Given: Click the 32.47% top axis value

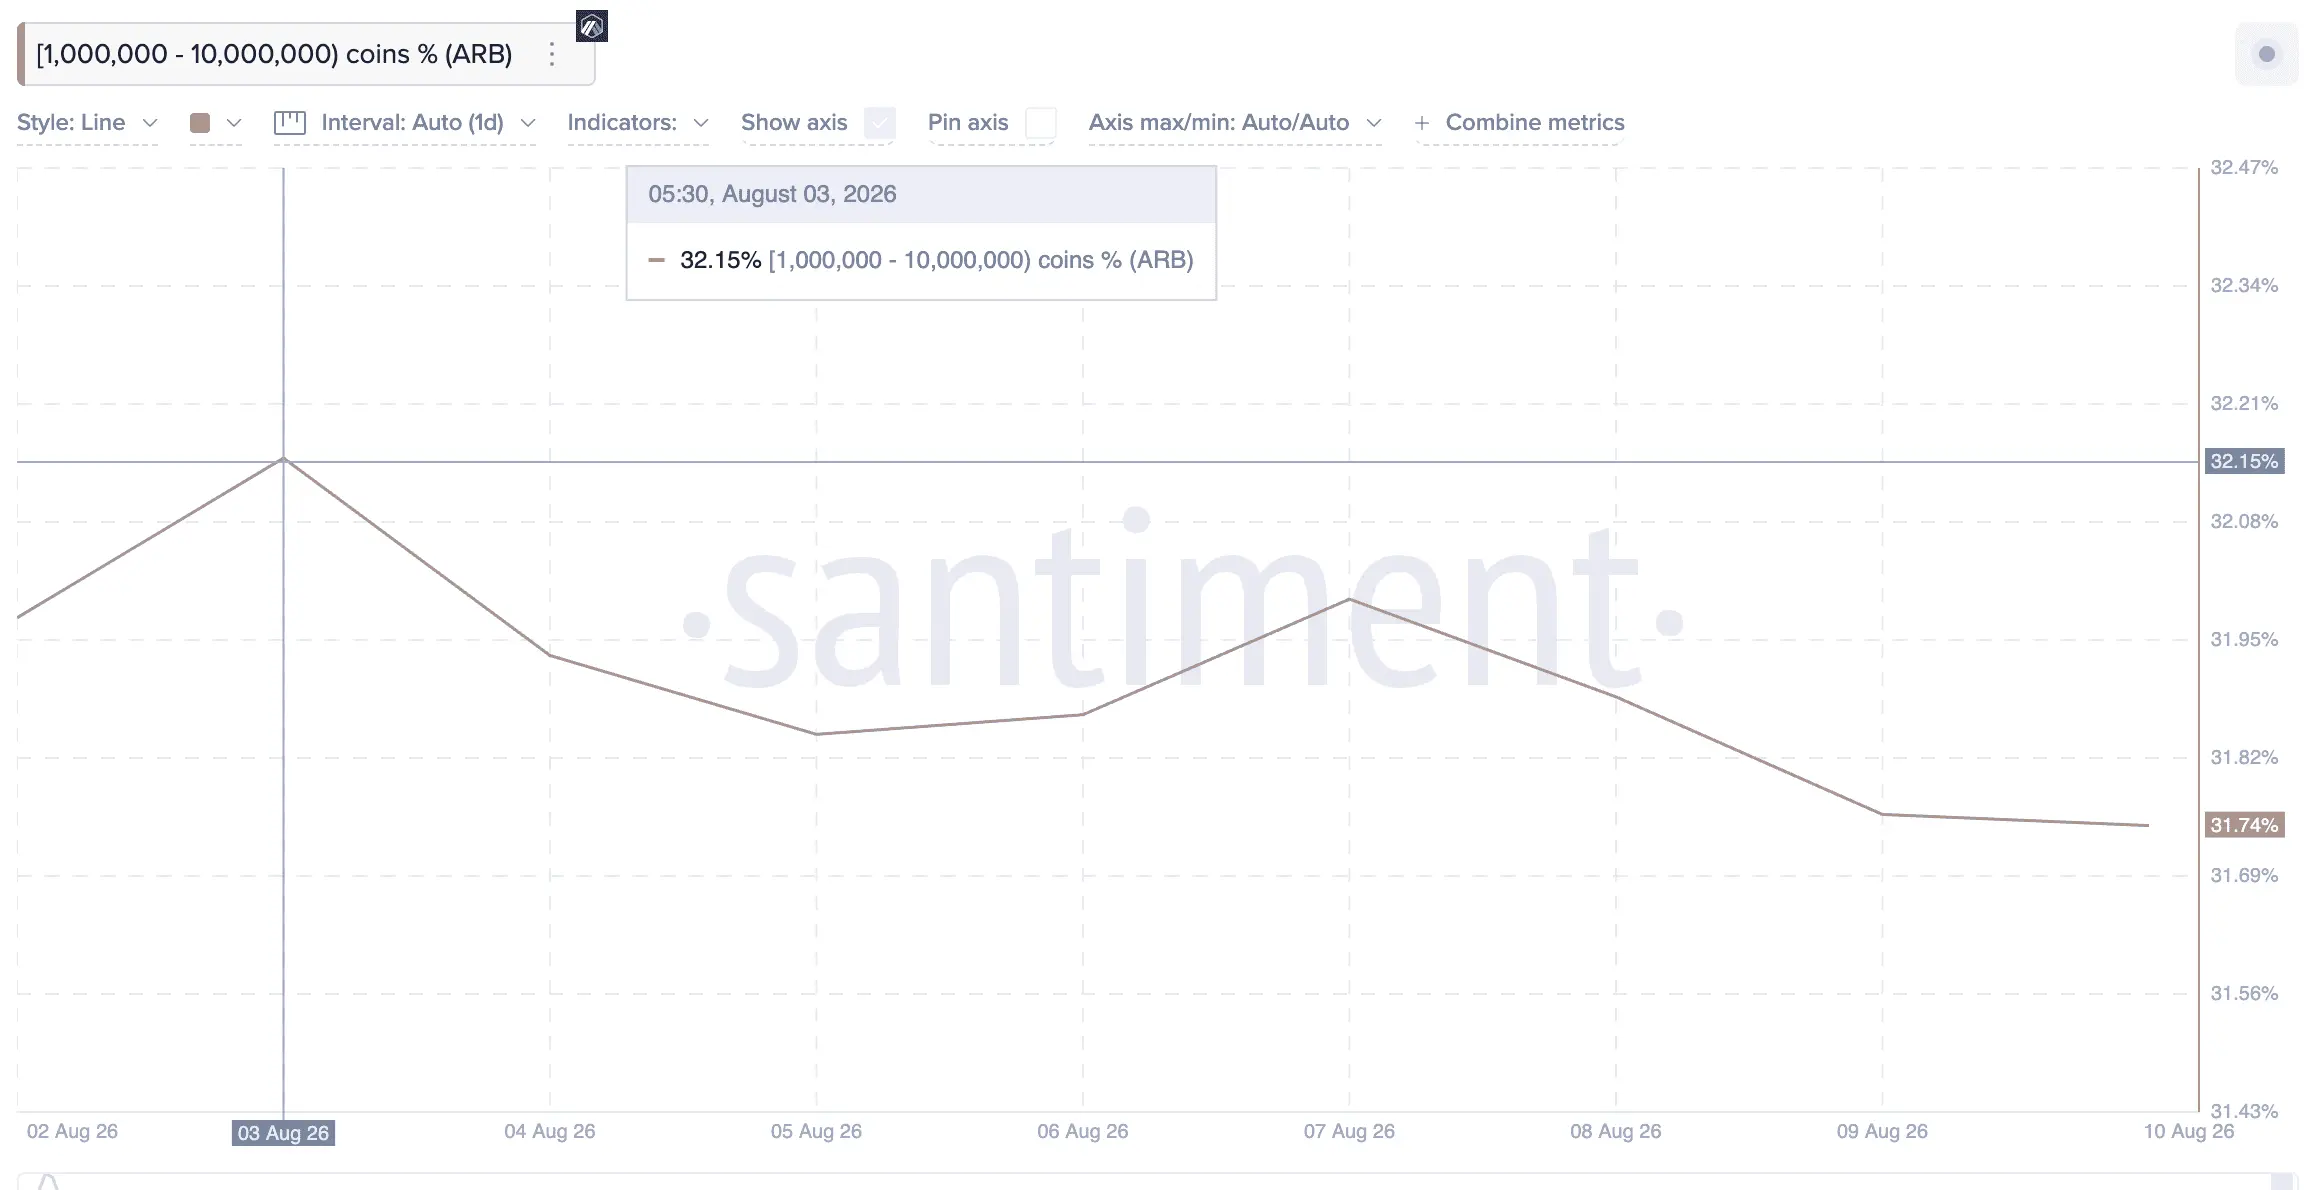Looking at the screenshot, I should [2244, 167].
